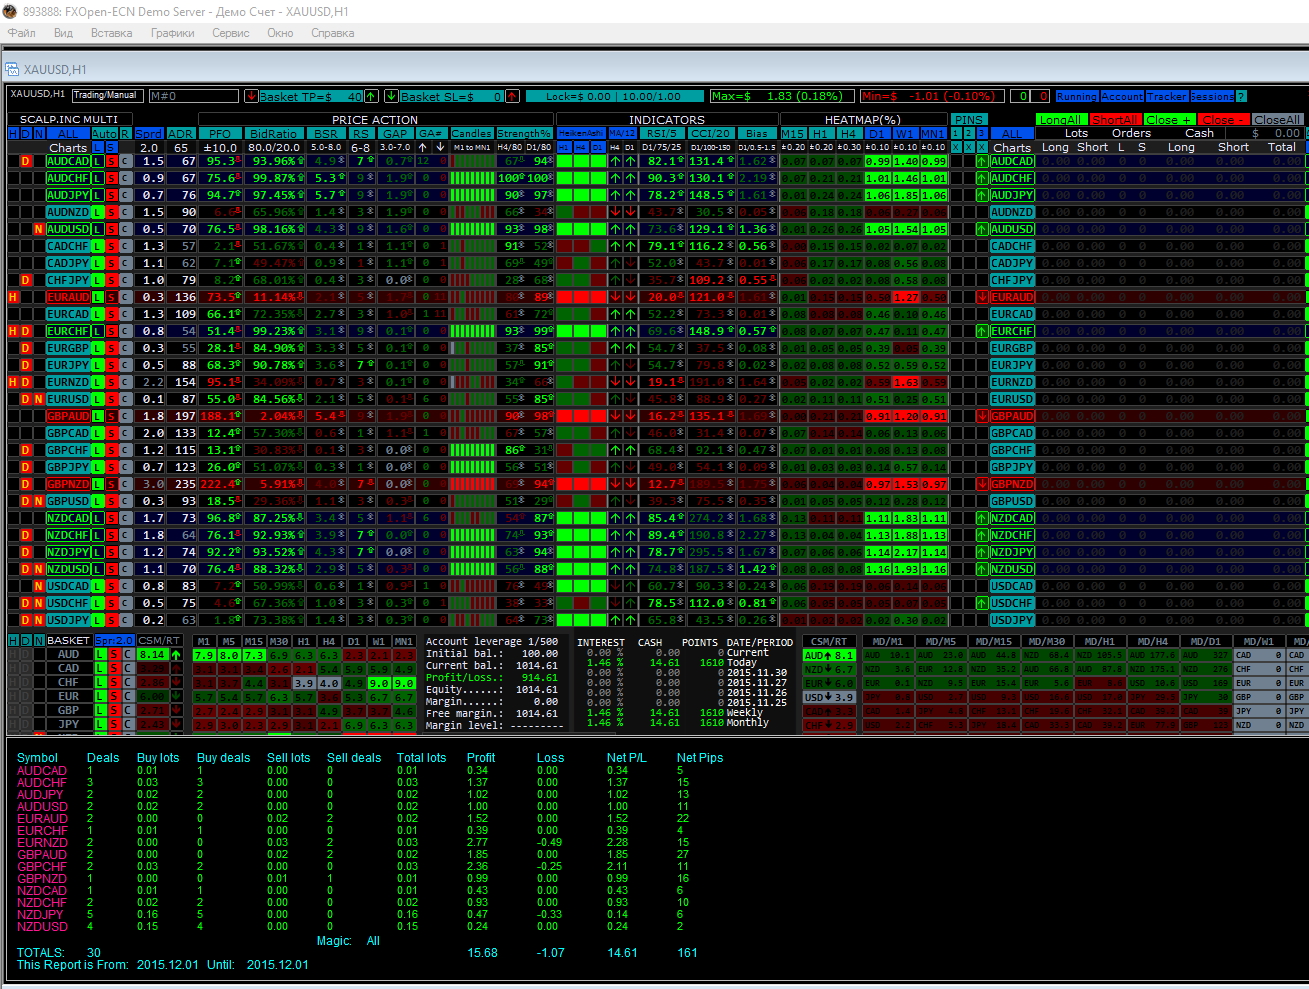The height and width of the screenshot is (989, 1309).
Task: Open the Сервис menu
Action: coord(231,33)
